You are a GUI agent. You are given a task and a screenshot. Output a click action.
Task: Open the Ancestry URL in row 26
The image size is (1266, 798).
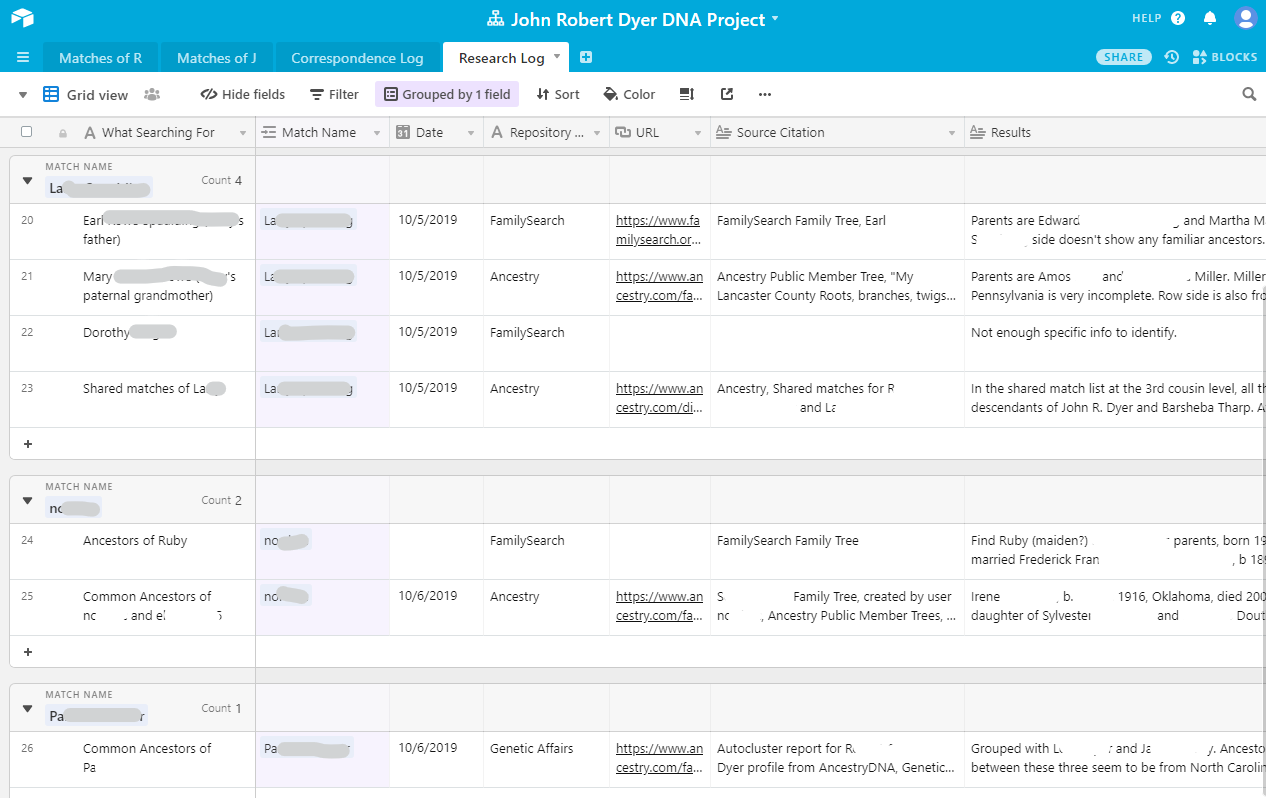(x=659, y=758)
